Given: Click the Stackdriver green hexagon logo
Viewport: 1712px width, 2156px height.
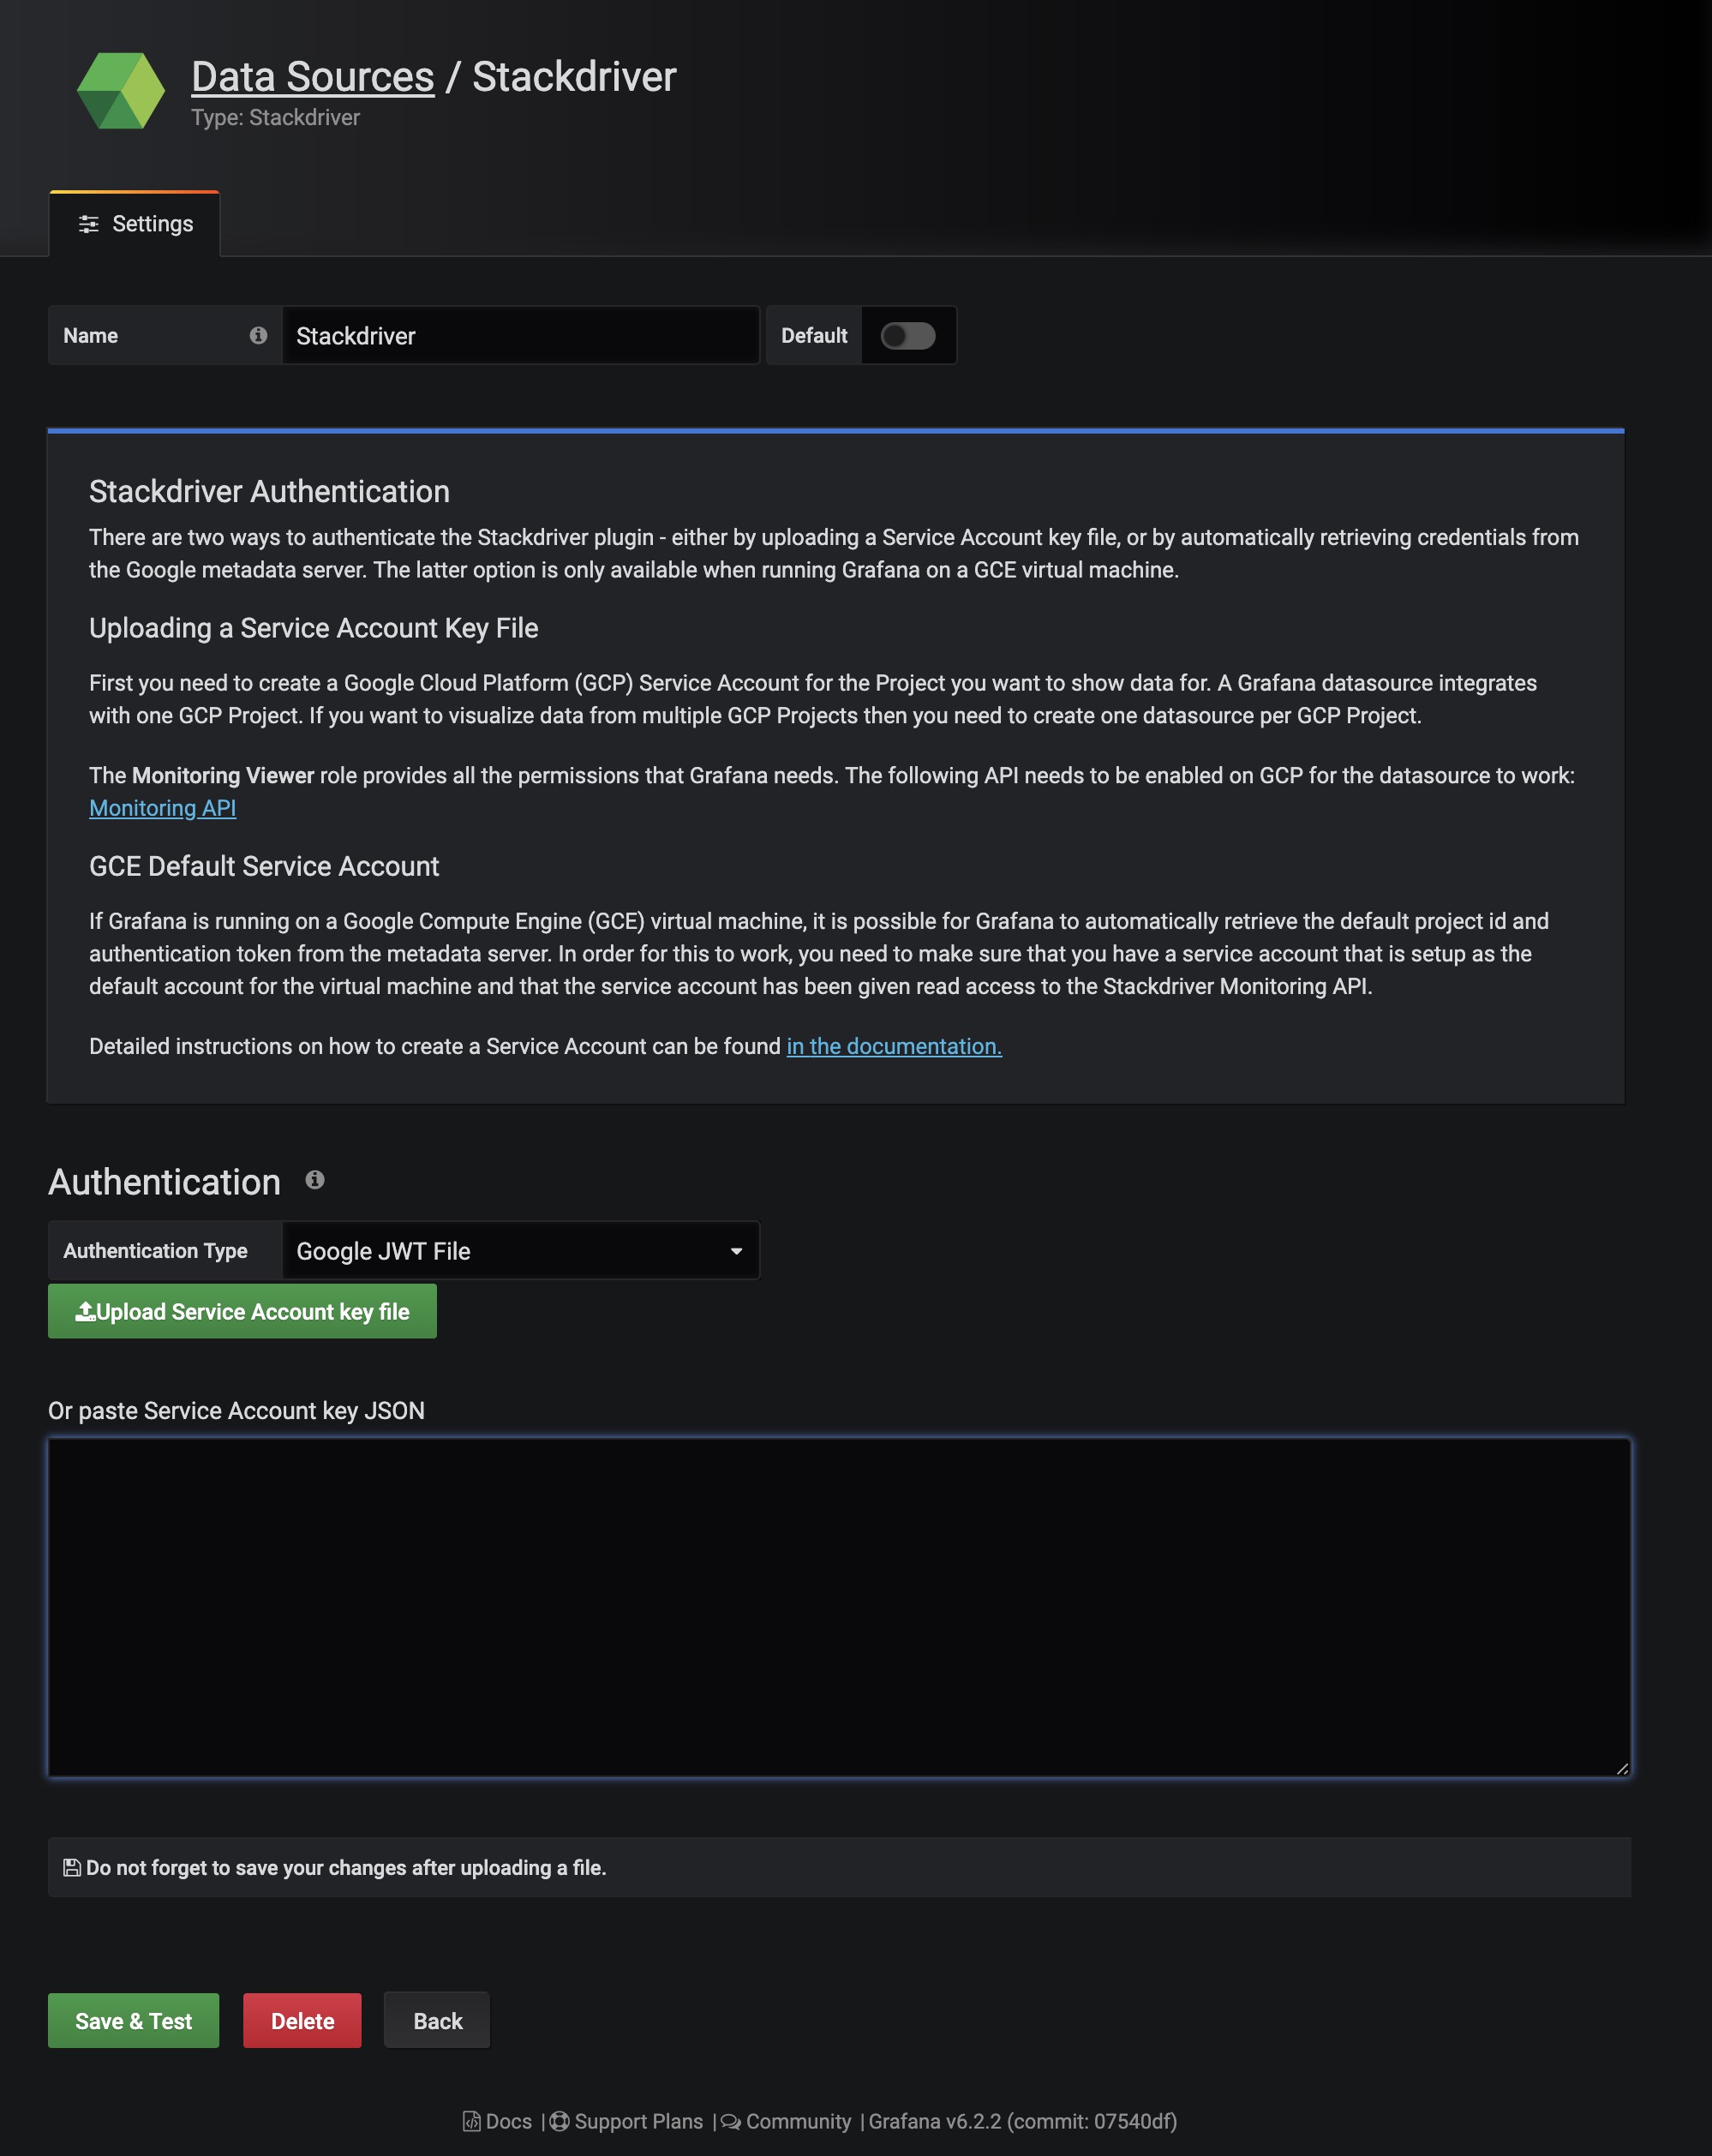Looking at the screenshot, I should click(x=121, y=91).
